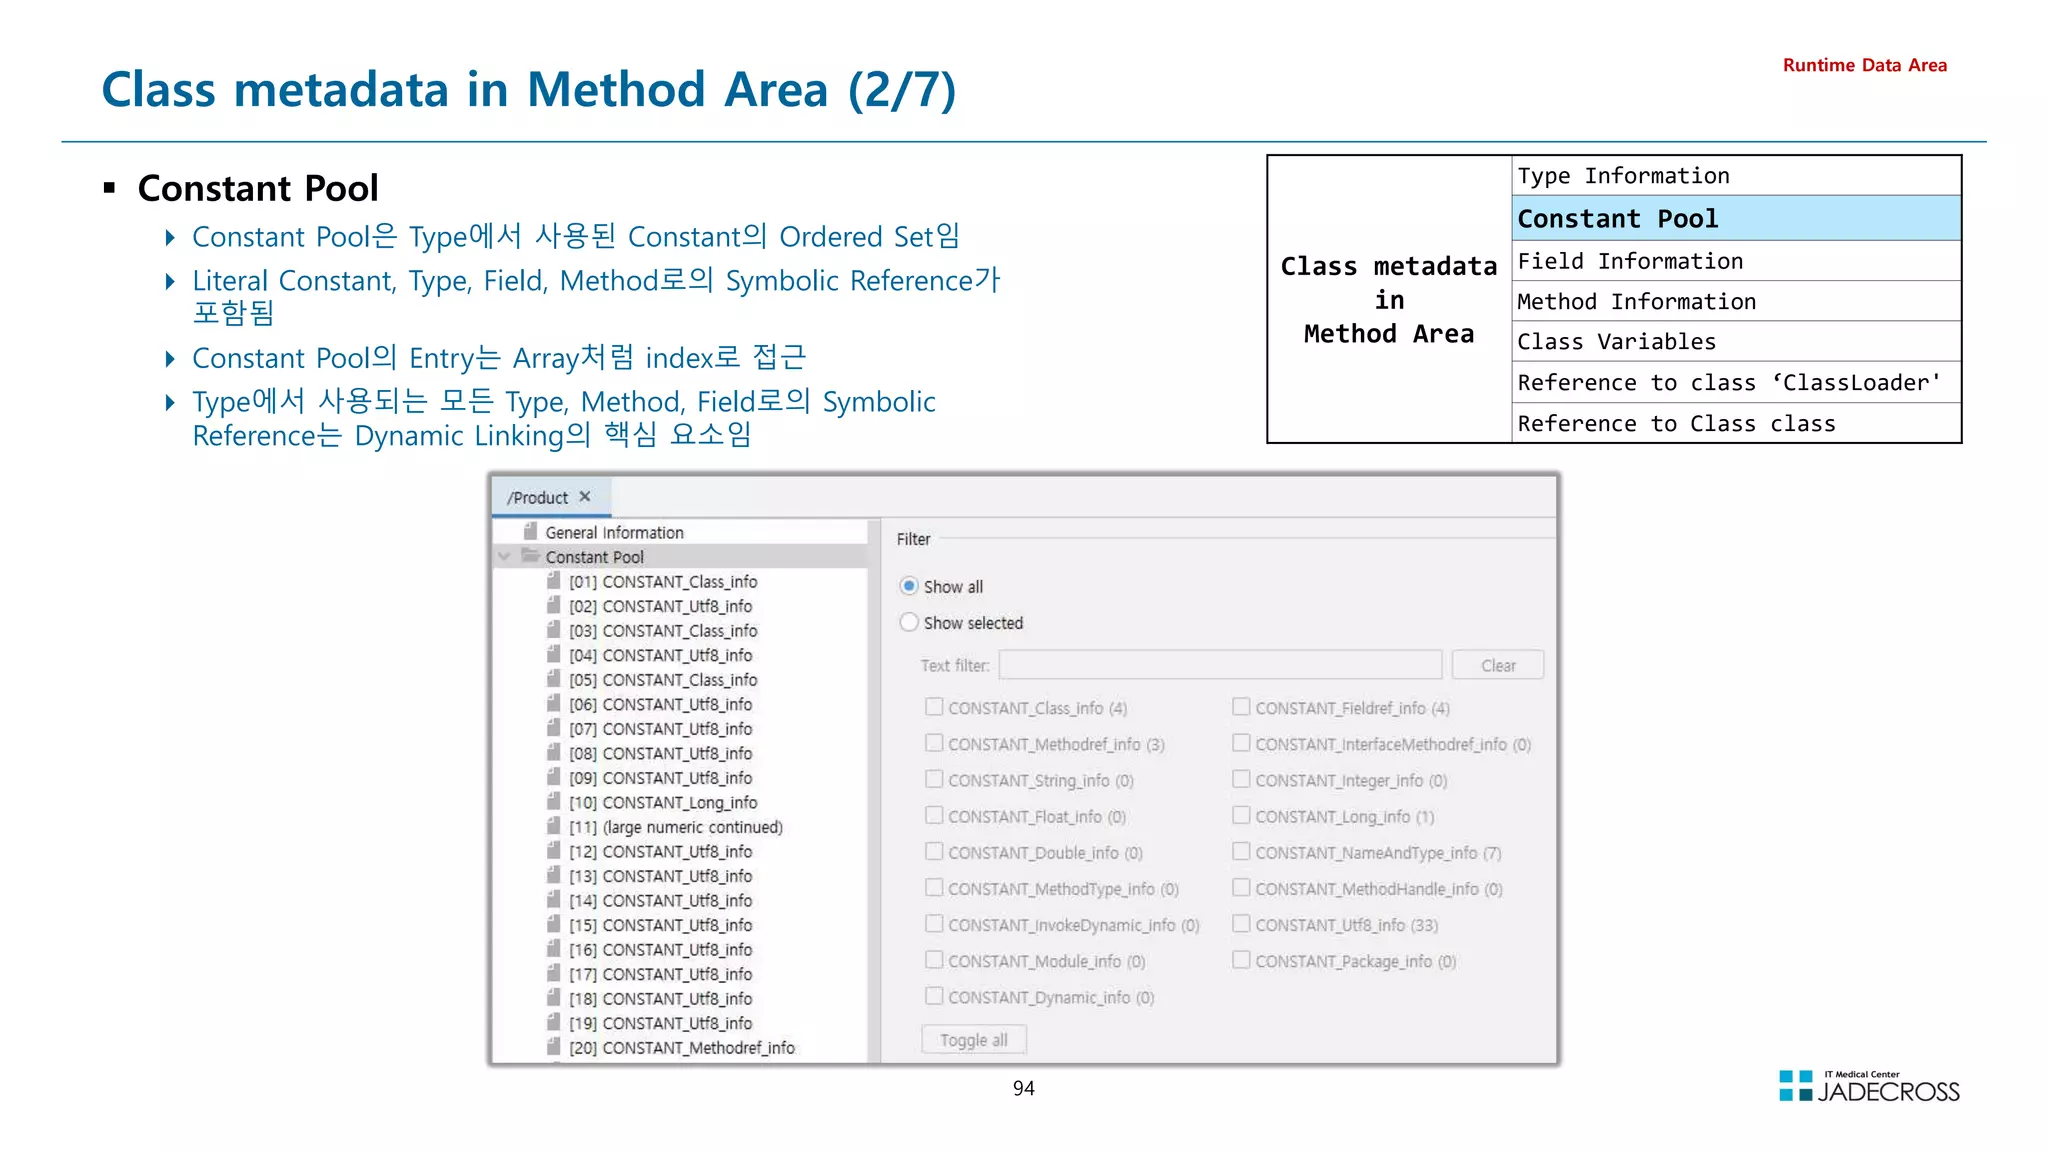
Task: Check CONSTANT_Long_info (1) checkbox
Action: pos(1241,815)
